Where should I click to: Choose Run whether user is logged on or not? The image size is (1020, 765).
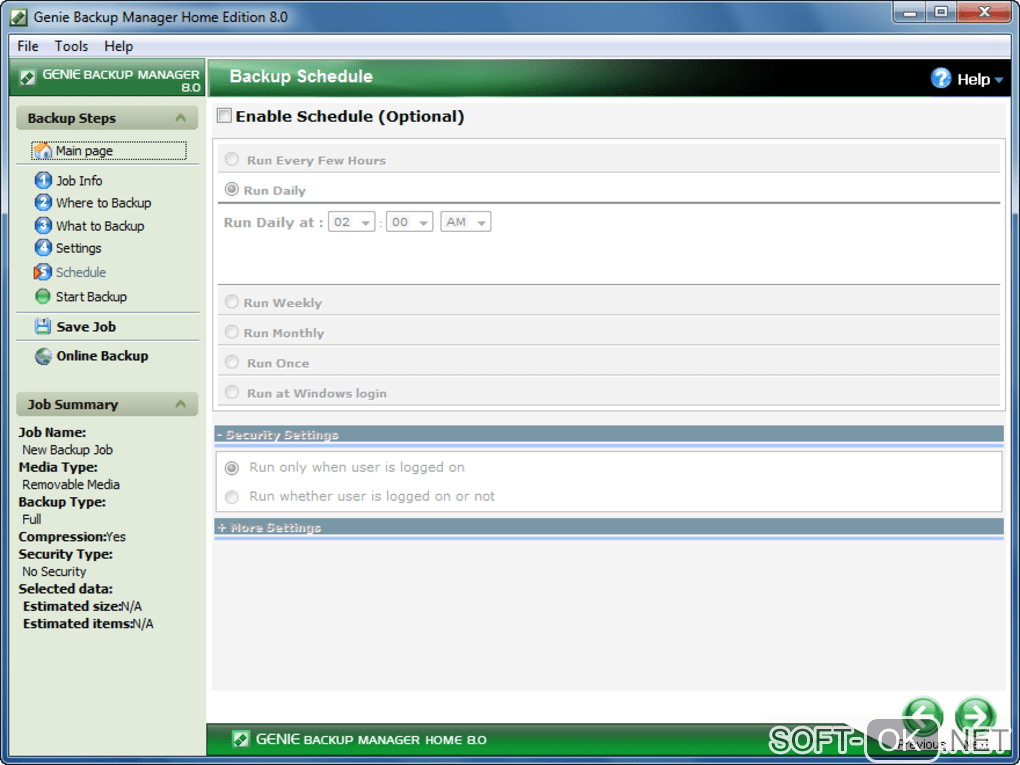pos(232,498)
